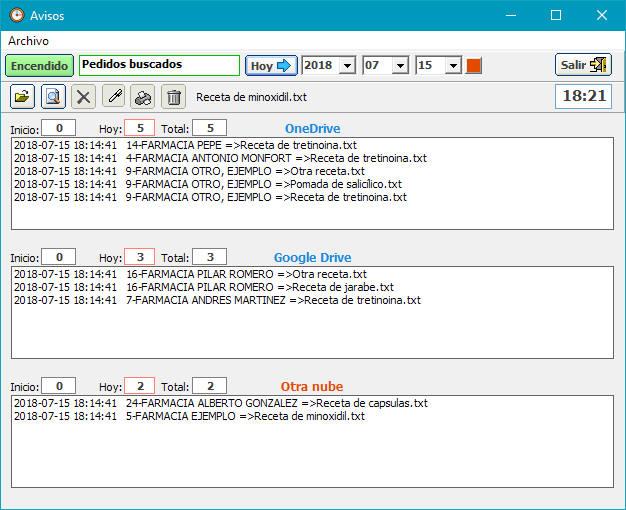Click the Otra nube Inicio field showing 0
This screenshot has height=510, width=626.
pyautogui.click(x=59, y=386)
